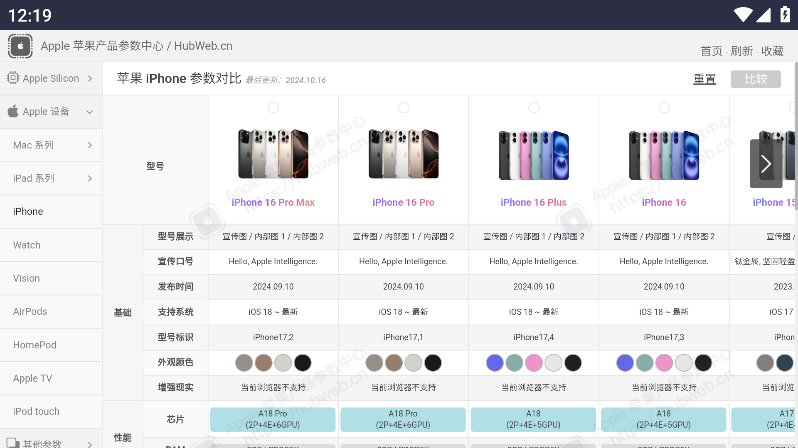
Task: Click the A18 Pro chip cell for iPhone 16 Pro Max
Action: (x=273, y=419)
